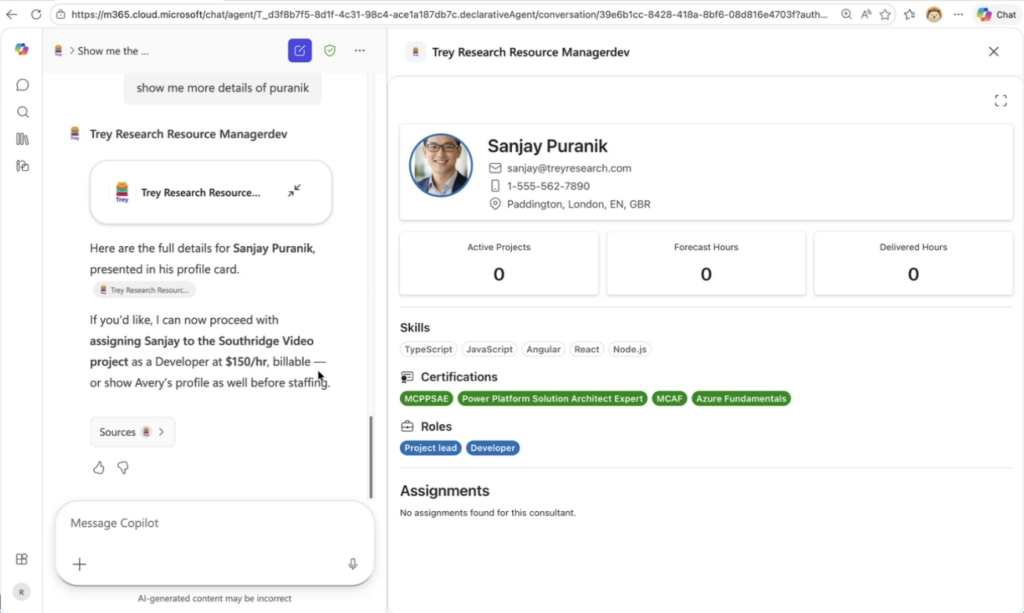Viewport: 1024px width, 613px height.
Task: Click the chat pane vertical scrollbar
Action: tap(371, 455)
